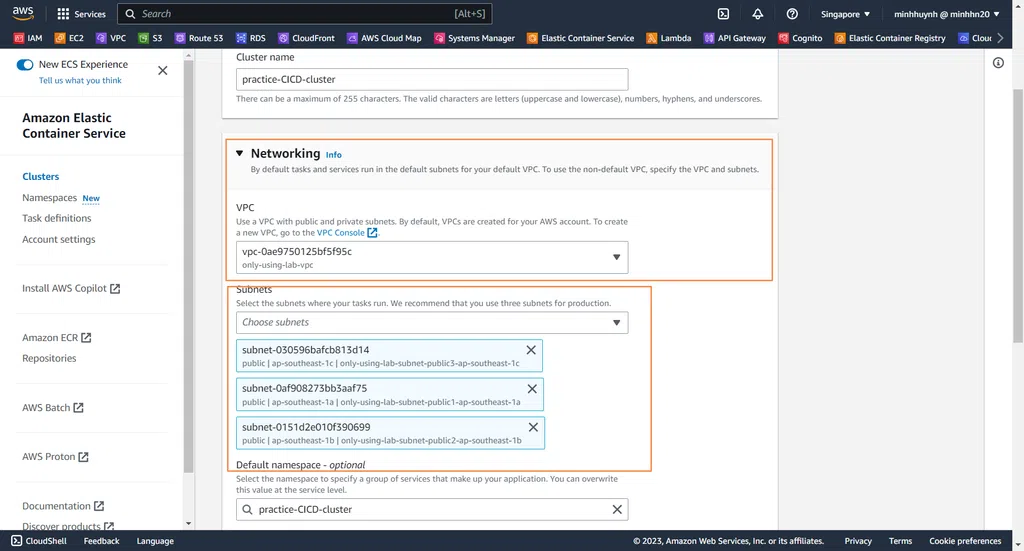Open Documentation external link
1024x551 pixels.
pyautogui.click(x=63, y=506)
